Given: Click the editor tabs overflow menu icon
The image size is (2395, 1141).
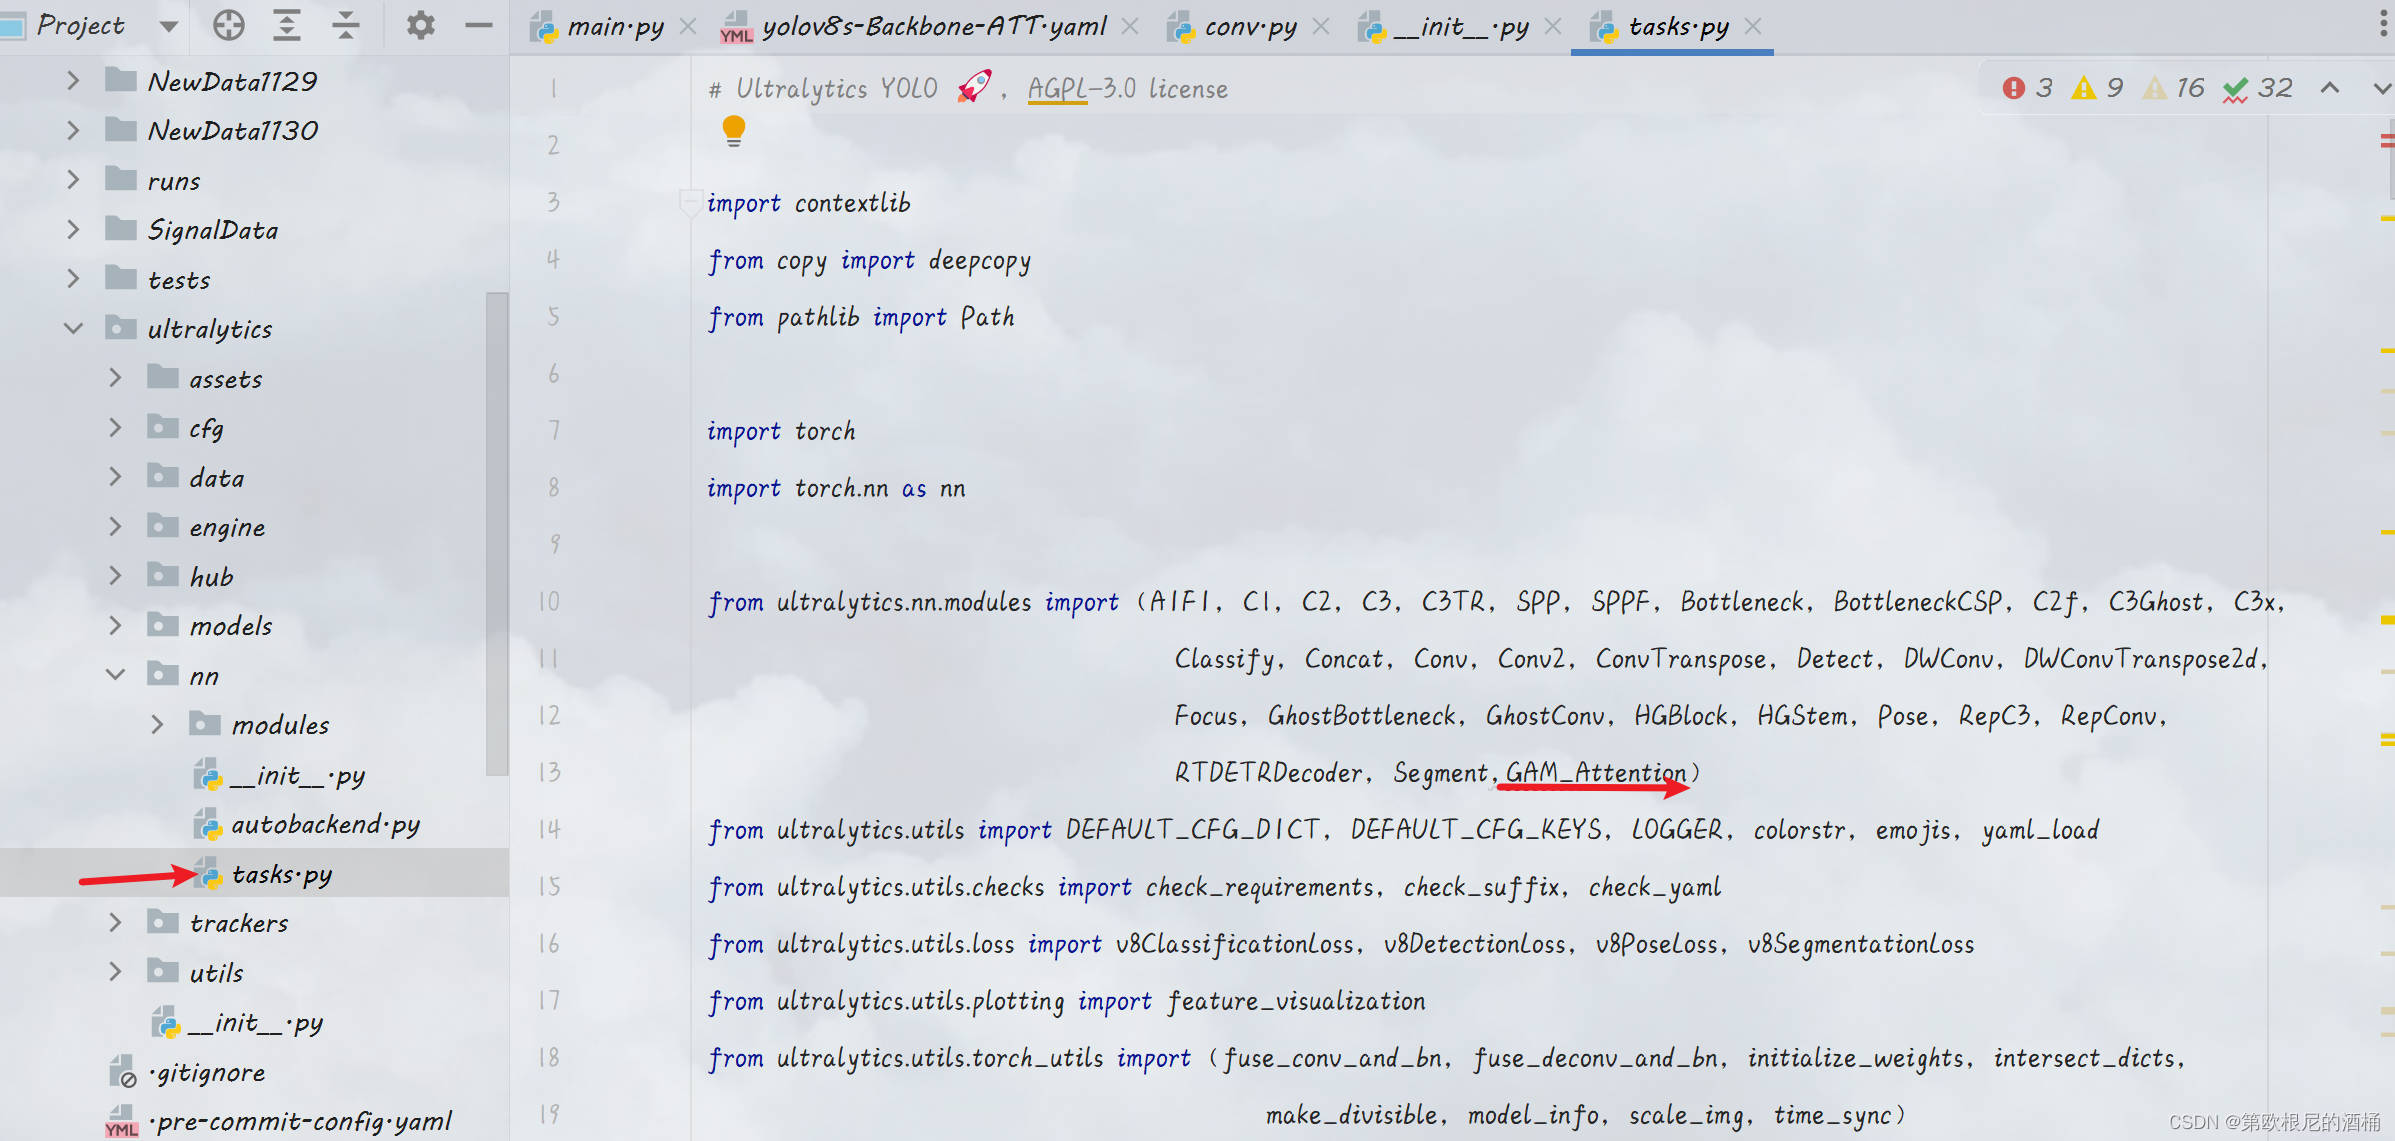Looking at the screenshot, I should click(x=2384, y=25).
